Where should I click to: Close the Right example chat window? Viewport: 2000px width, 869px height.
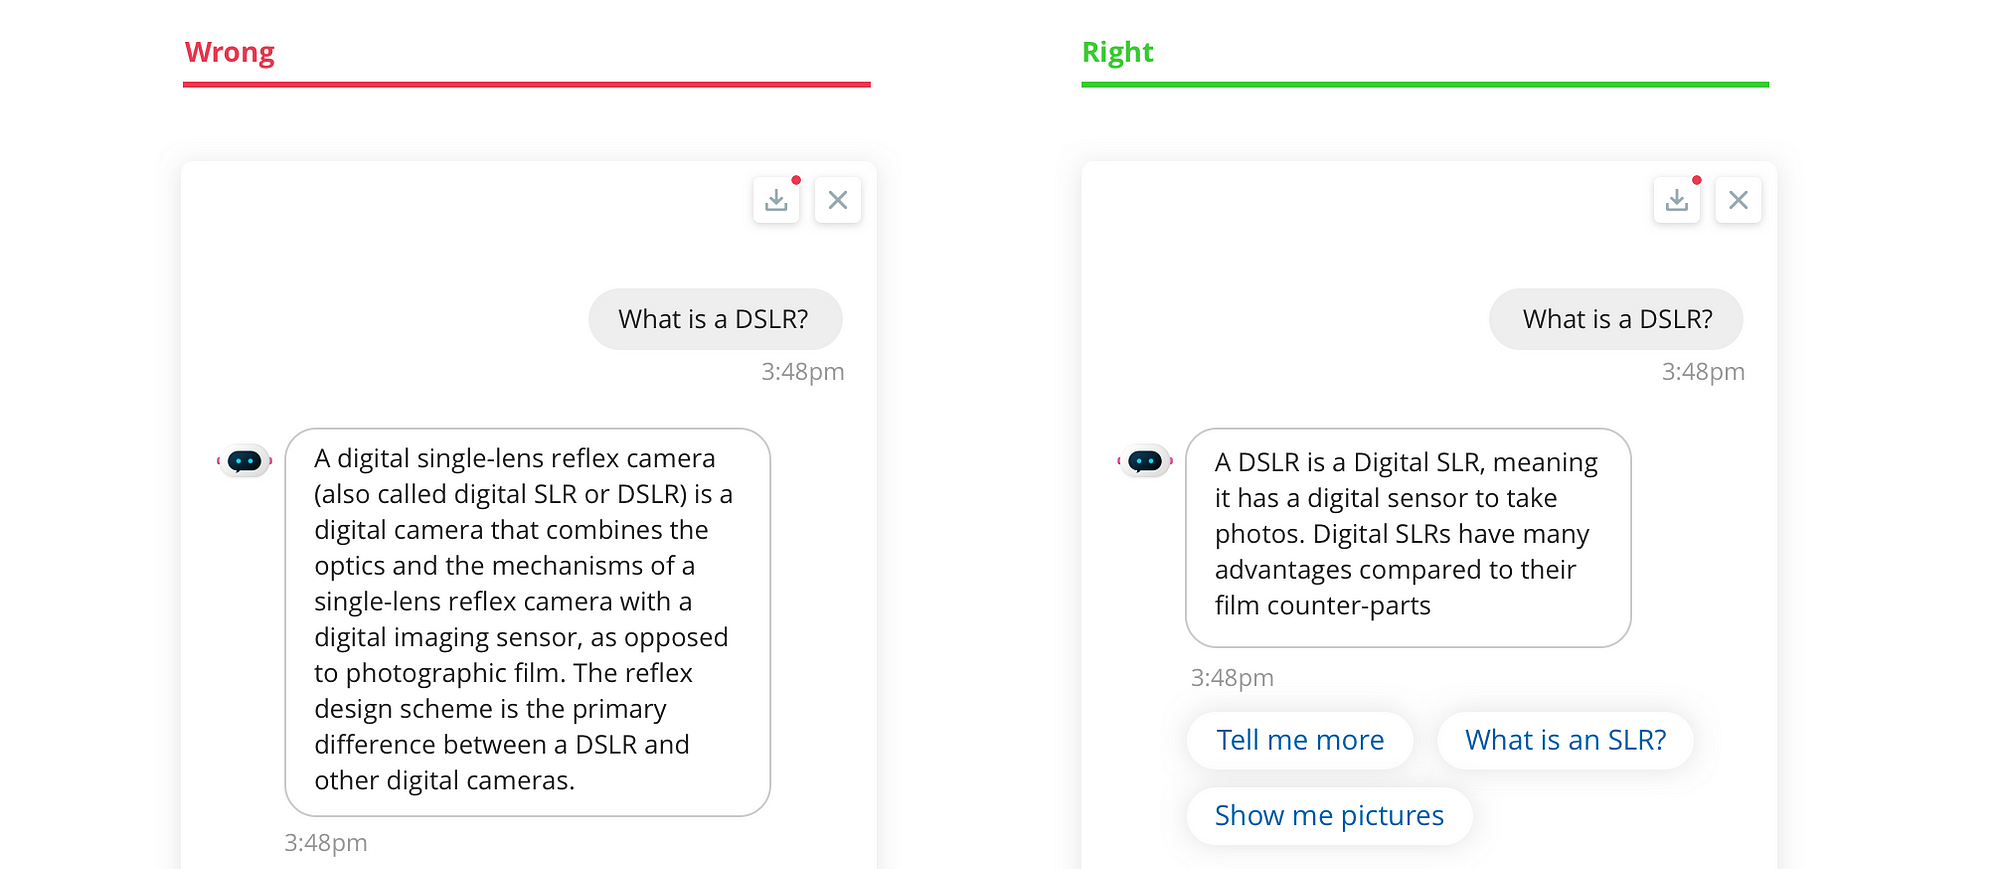coord(1739,200)
